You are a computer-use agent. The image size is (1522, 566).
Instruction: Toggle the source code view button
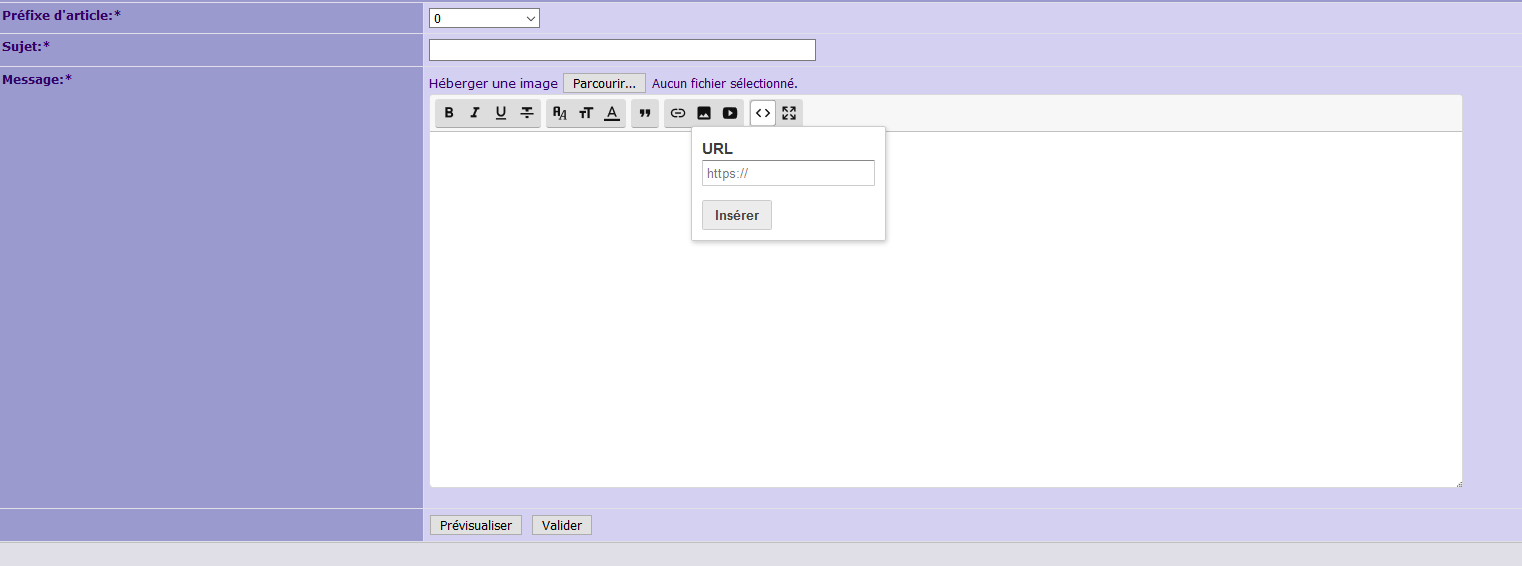point(763,113)
